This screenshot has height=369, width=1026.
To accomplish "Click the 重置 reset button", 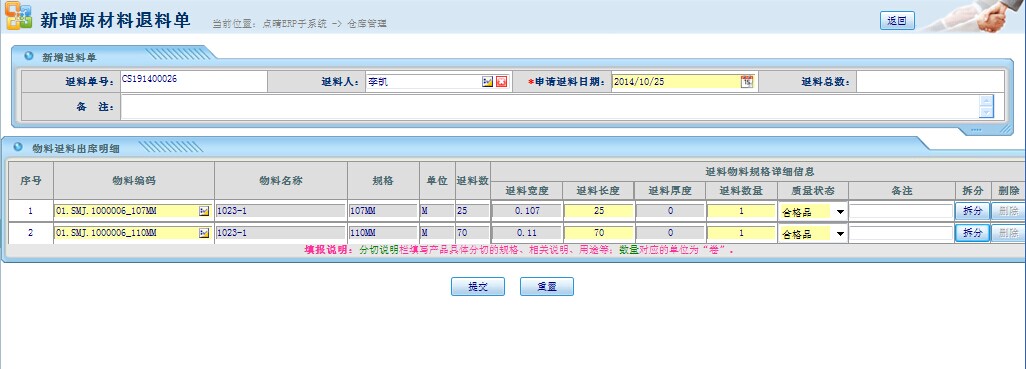I will coord(547,287).
